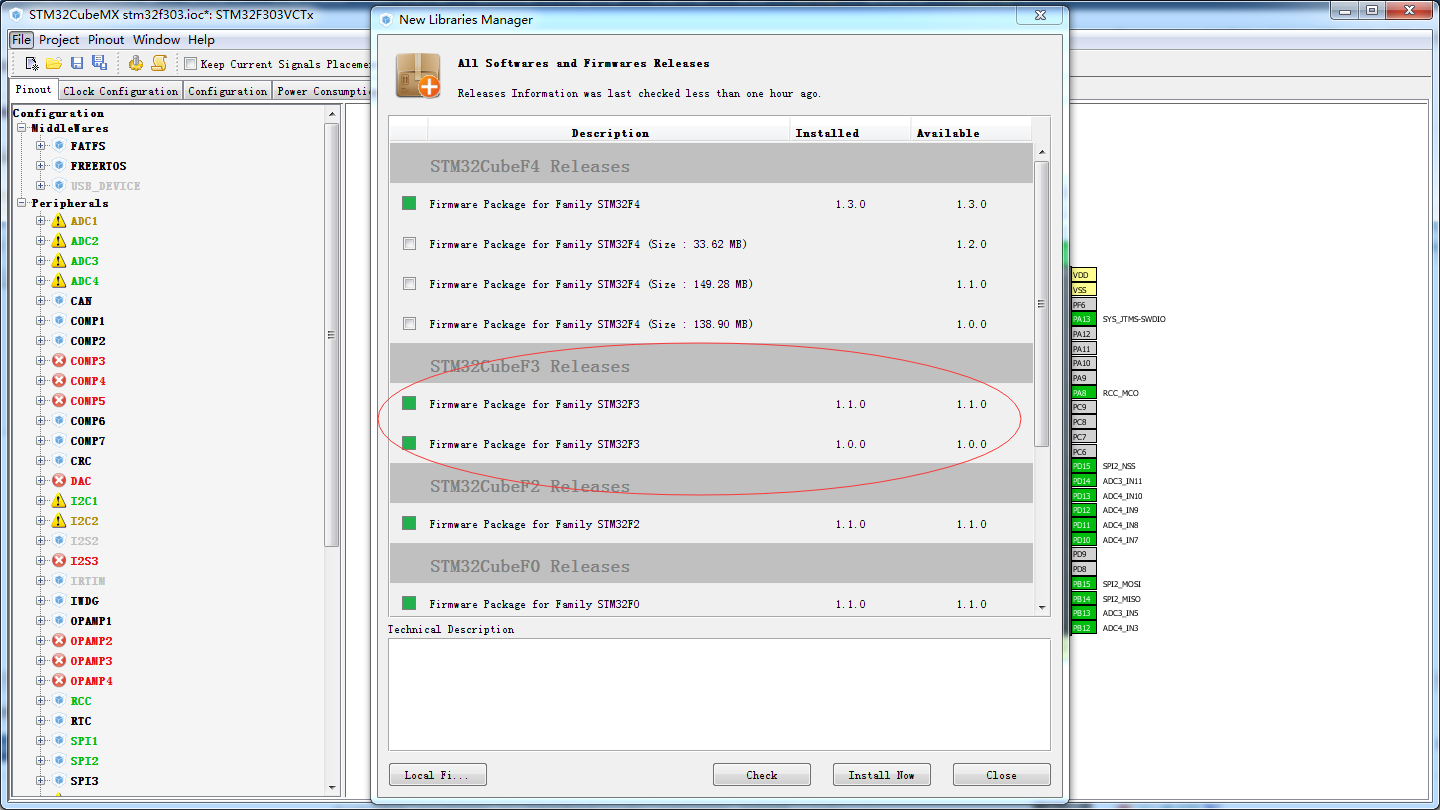1440x810 pixels.
Task: Toggle the STM32F2 package checkbox
Action: 409,524
